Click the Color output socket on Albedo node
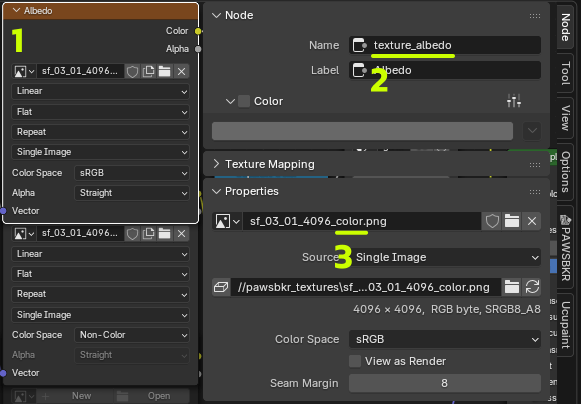 [x=198, y=31]
